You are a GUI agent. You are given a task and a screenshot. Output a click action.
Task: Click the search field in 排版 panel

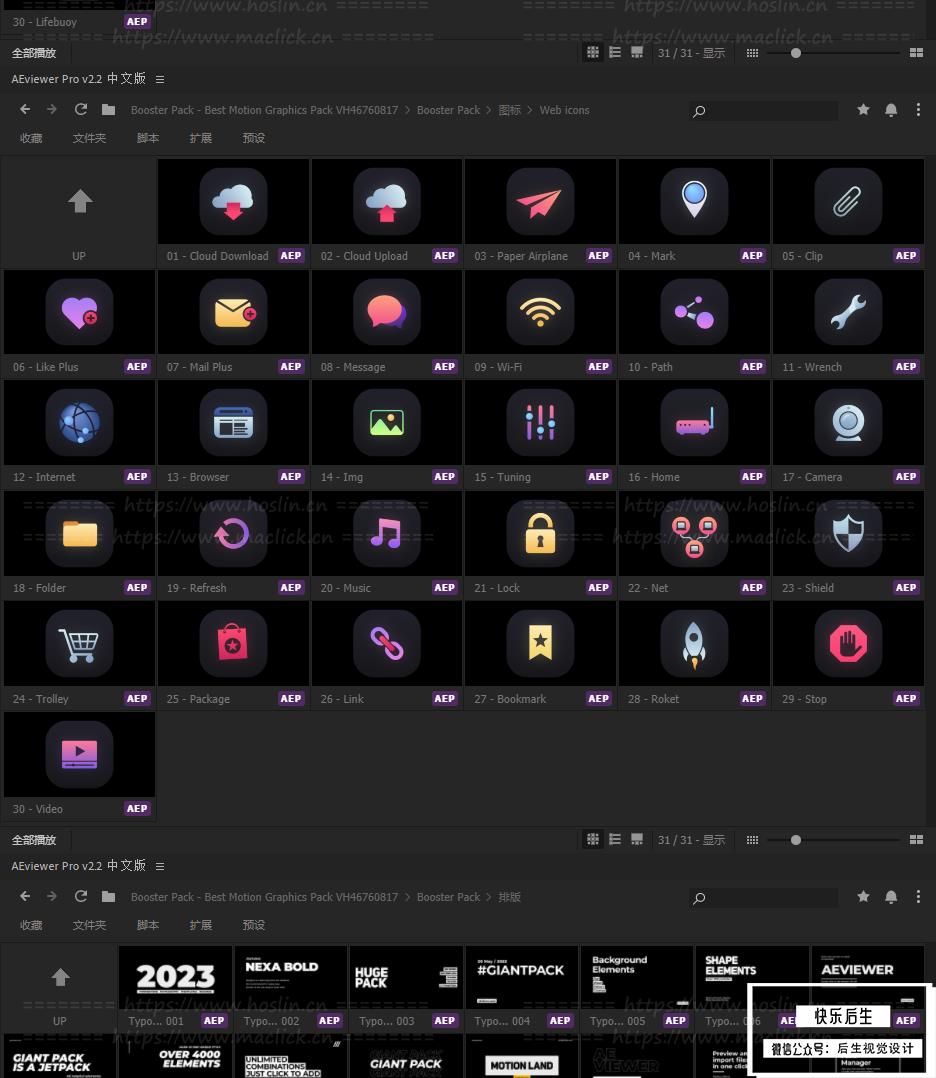coord(764,897)
